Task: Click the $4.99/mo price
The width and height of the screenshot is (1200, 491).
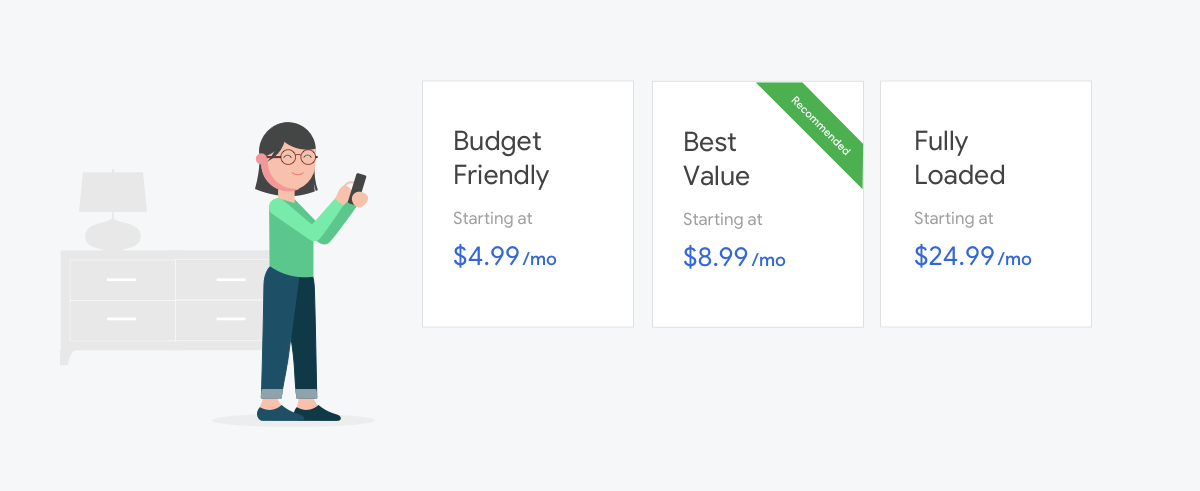Action: pyautogui.click(x=504, y=256)
